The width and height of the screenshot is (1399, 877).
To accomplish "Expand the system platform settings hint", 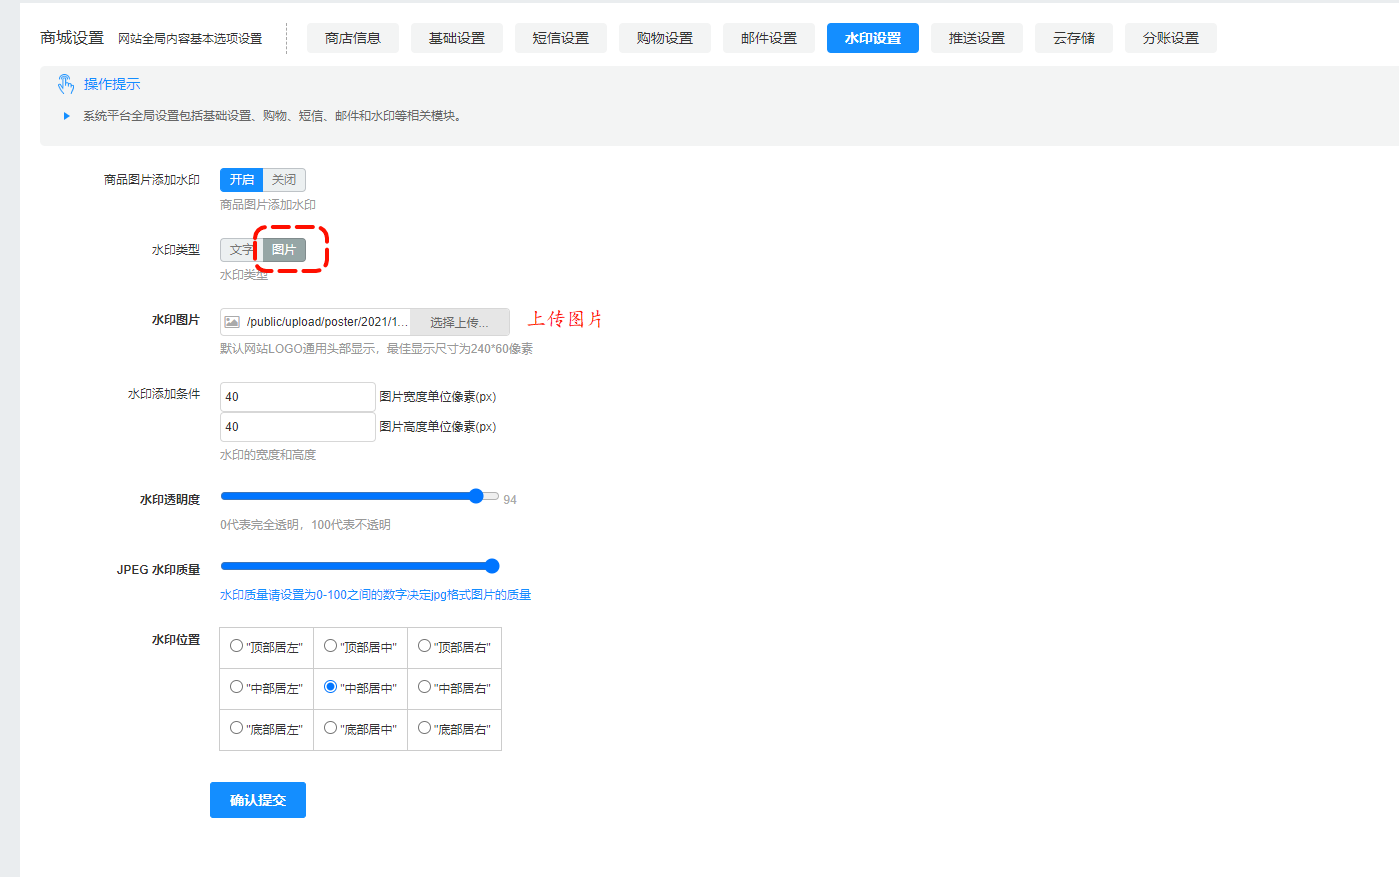I will click(67, 115).
